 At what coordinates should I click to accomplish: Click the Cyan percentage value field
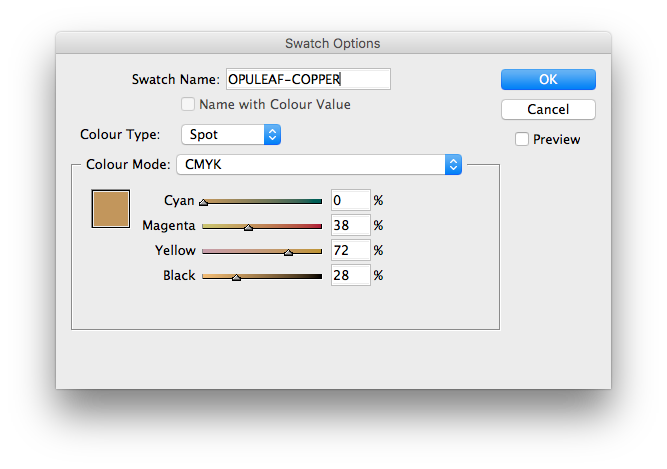tap(350, 200)
